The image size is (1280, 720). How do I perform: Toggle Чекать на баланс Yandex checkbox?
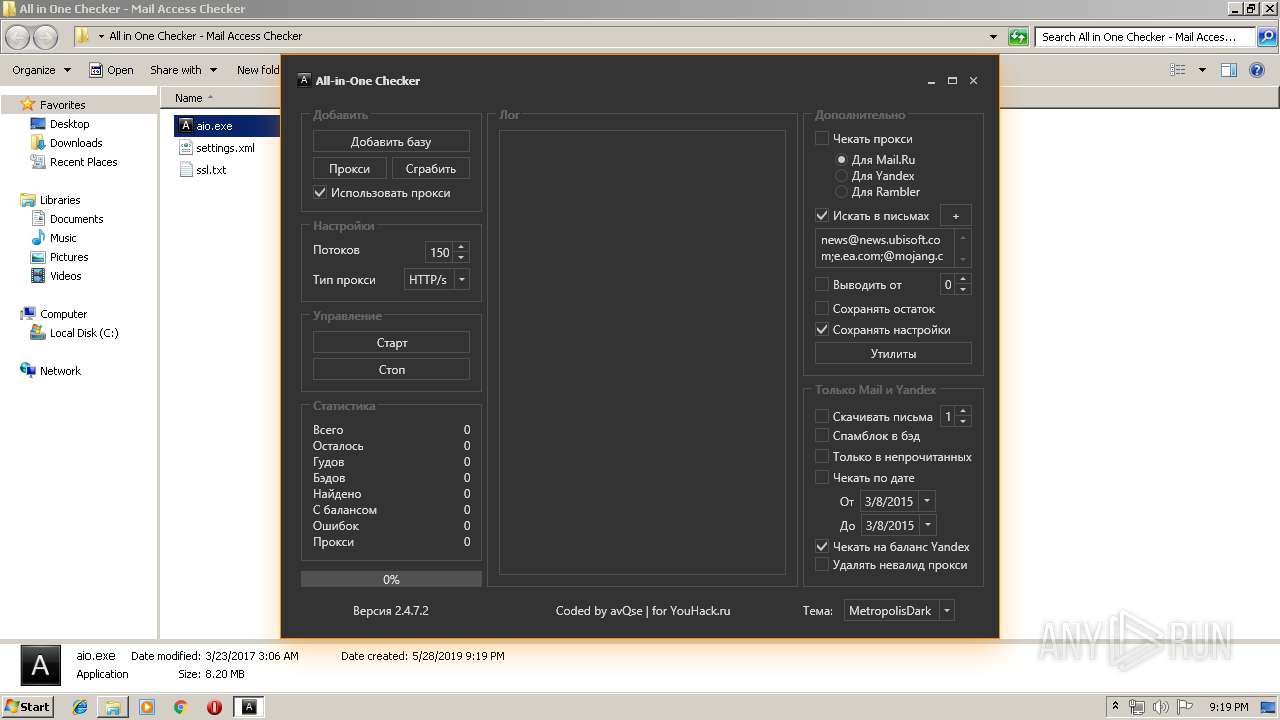(822, 547)
